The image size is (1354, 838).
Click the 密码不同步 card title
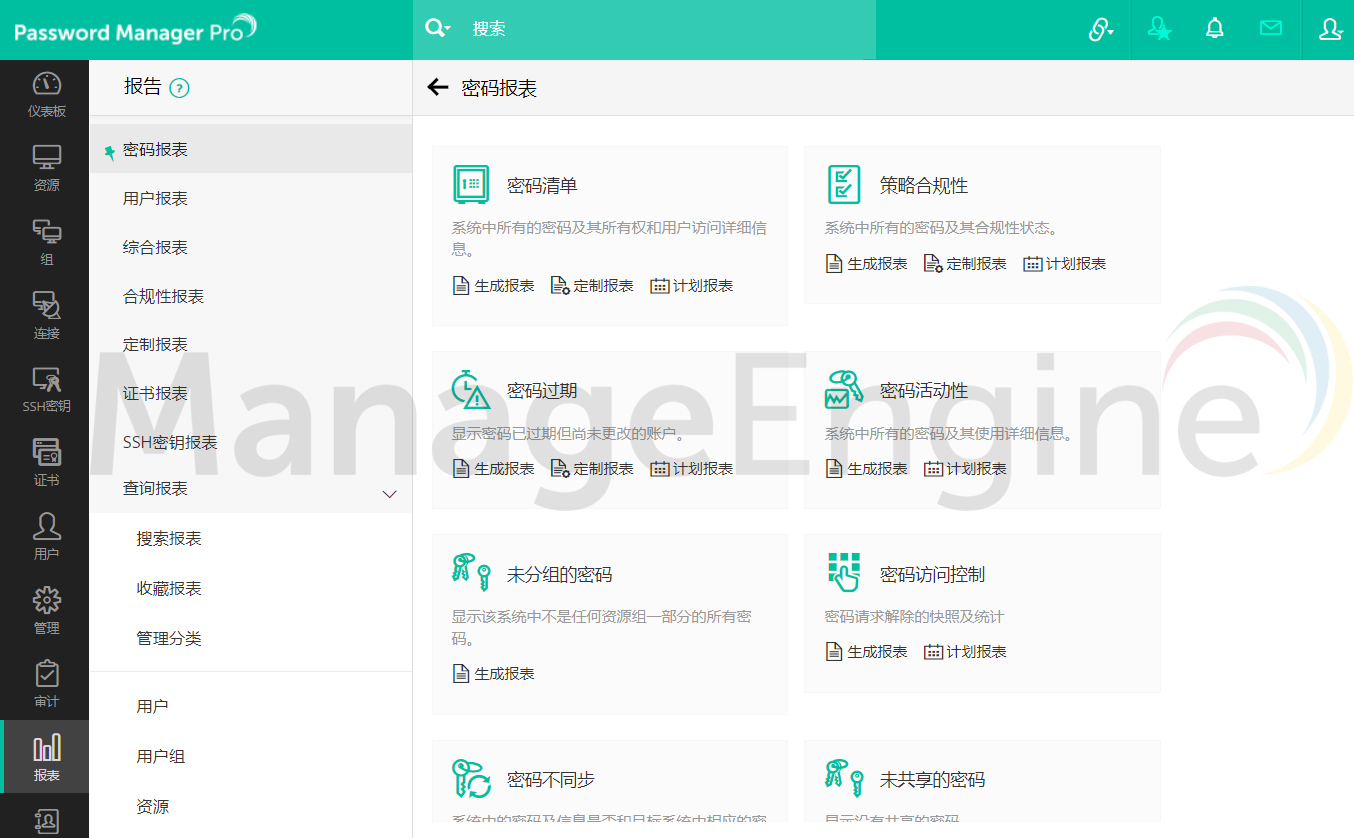551,779
